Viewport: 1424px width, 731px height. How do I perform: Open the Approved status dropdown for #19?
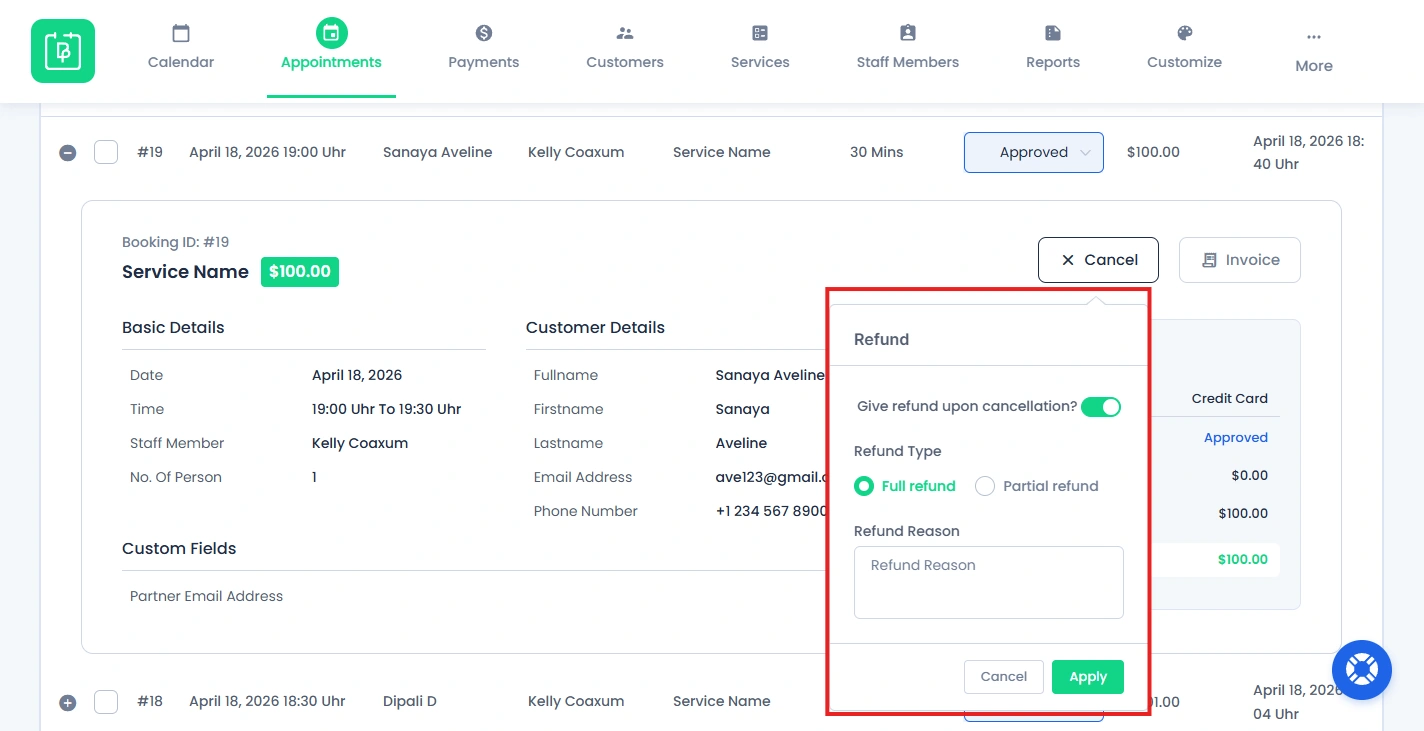[1034, 152]
